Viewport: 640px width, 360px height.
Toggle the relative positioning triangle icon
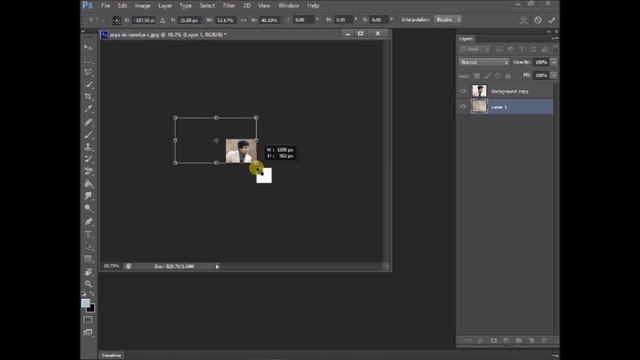163,20
